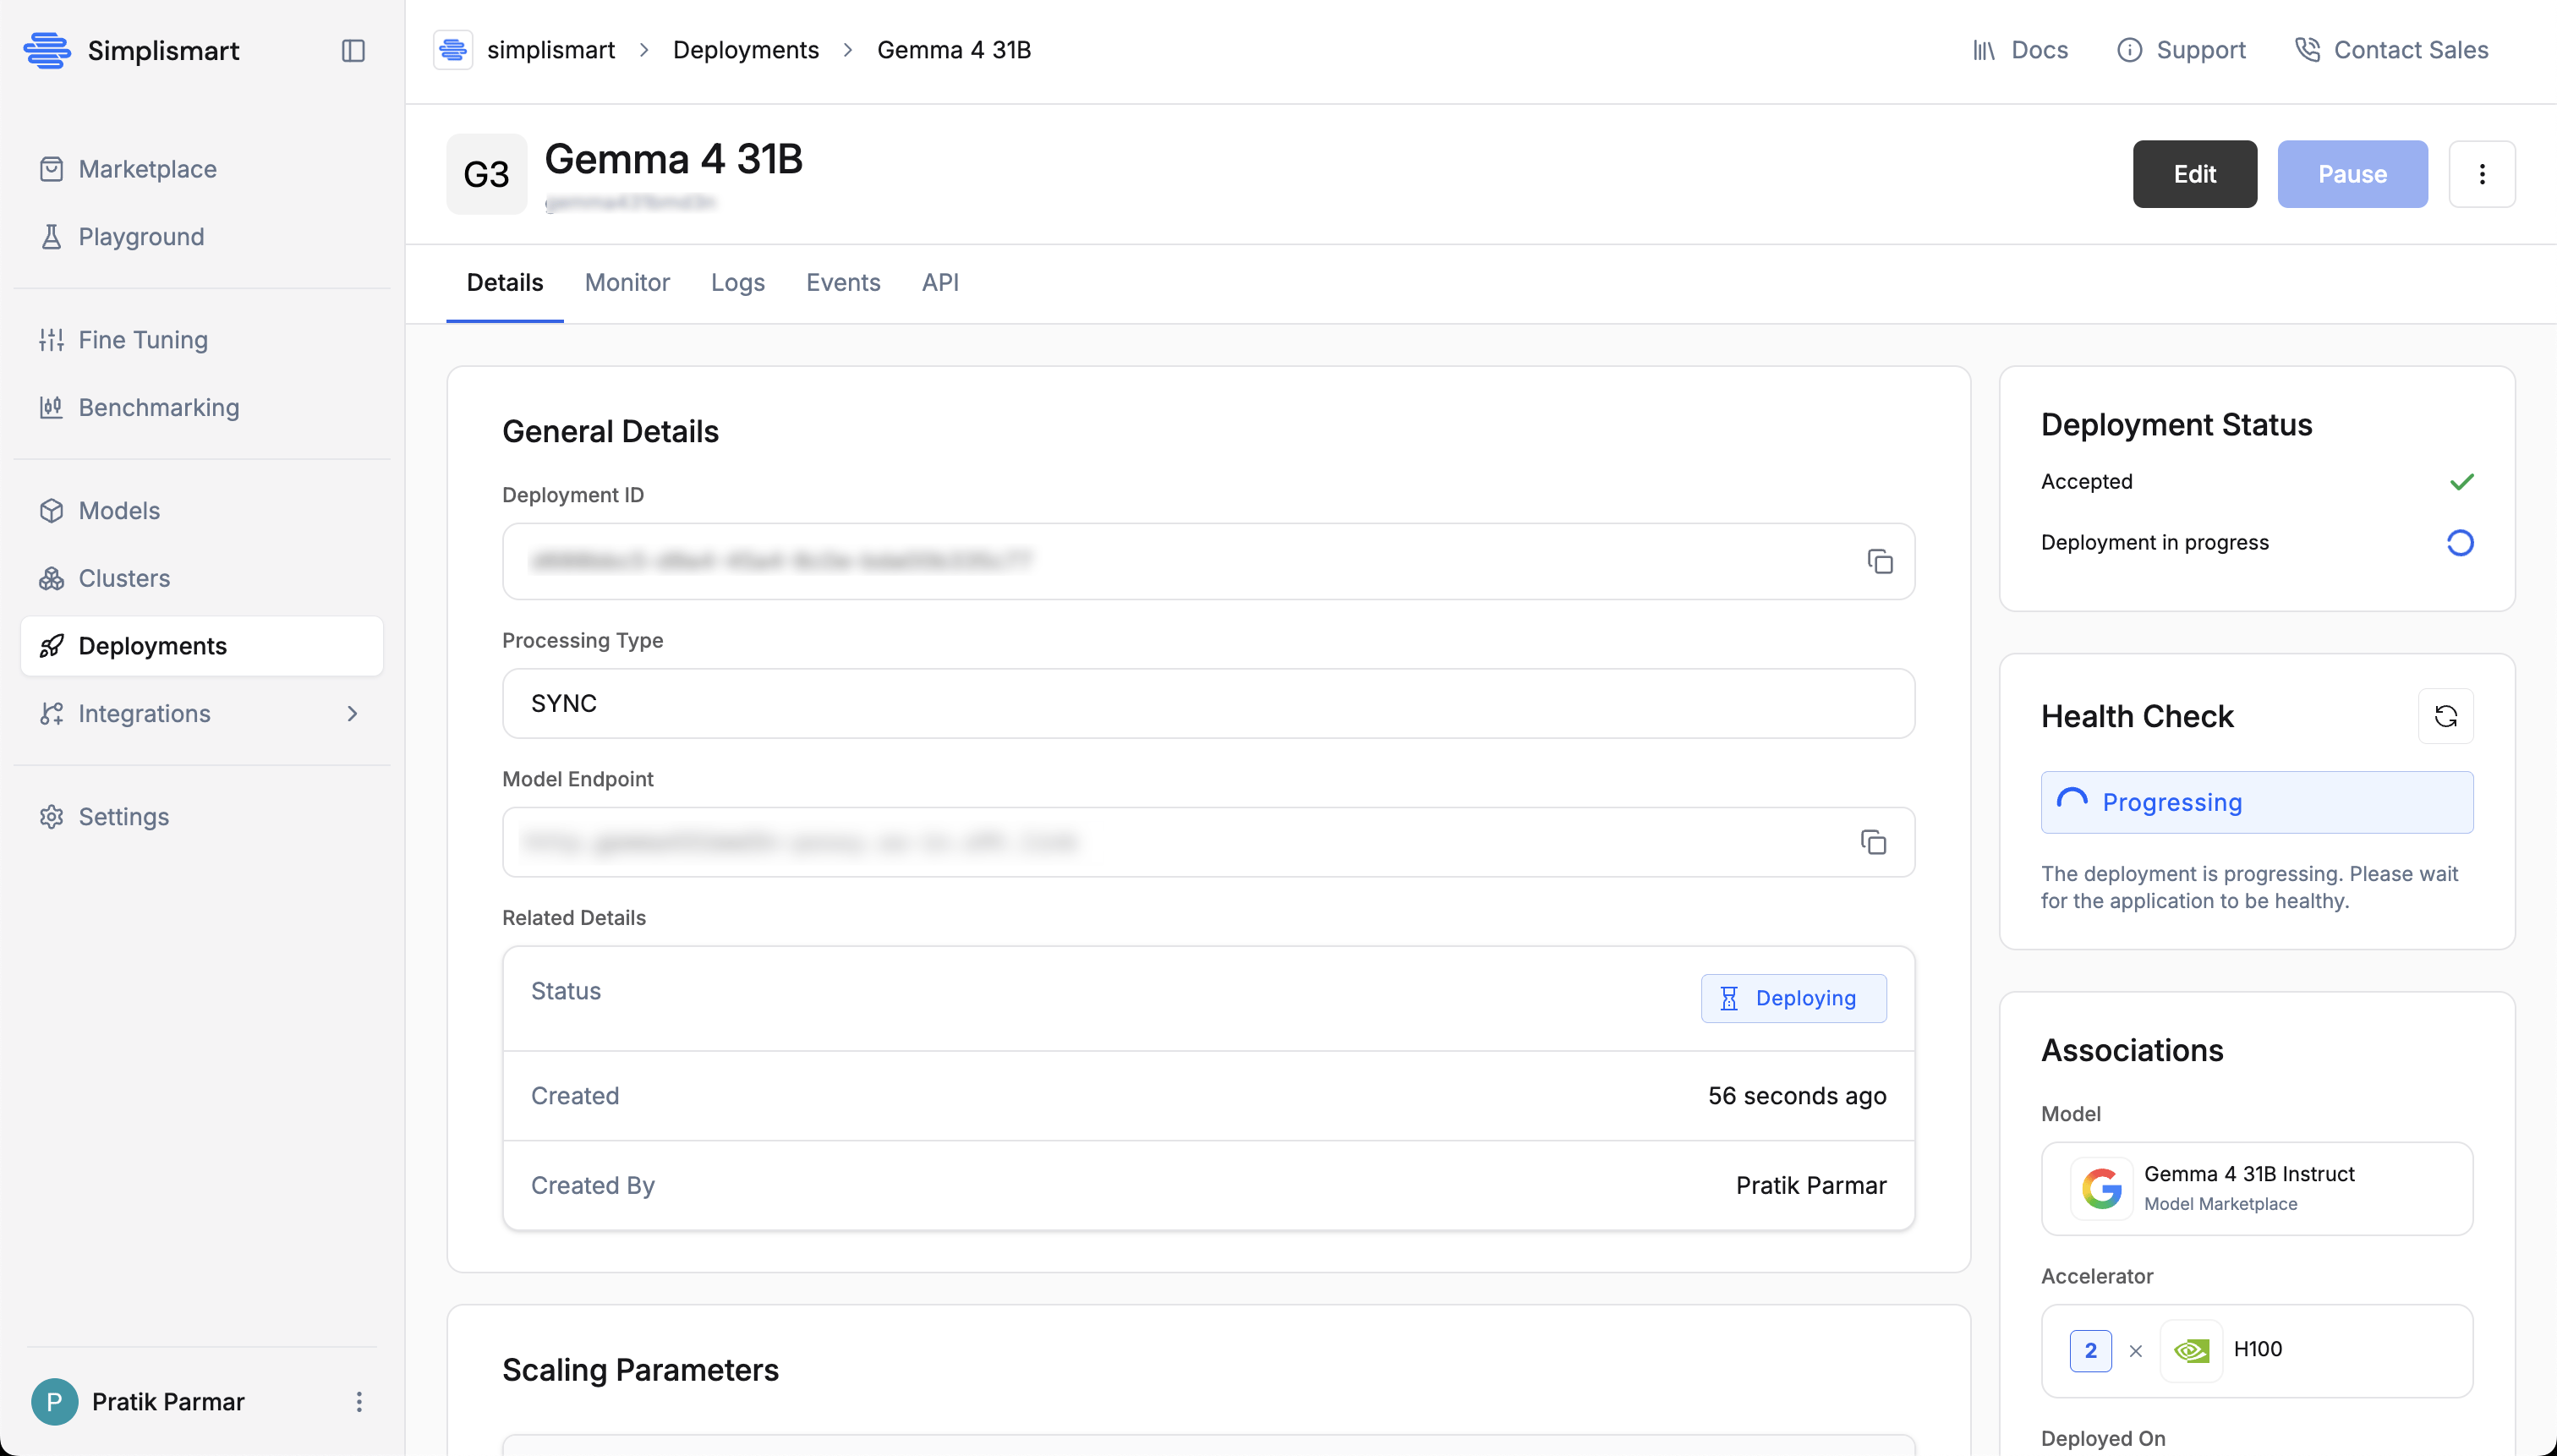Click the Pause deployment button
The width and height of the screenshot is (2557, 1456).
pyautogui.click(x=2352, y=174)
